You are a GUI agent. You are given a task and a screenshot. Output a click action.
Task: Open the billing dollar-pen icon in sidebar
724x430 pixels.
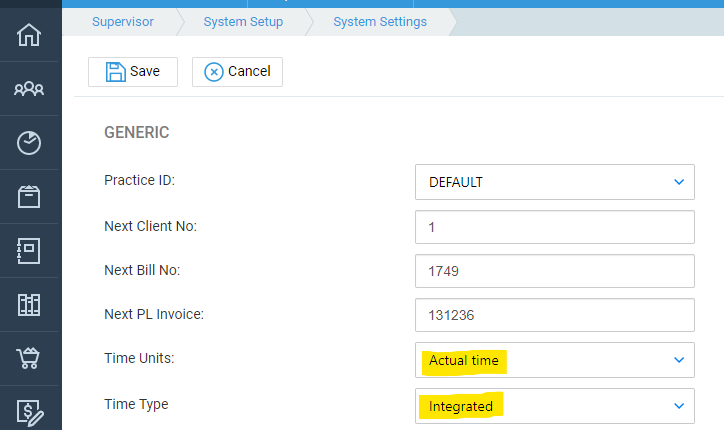coord(30,412)
